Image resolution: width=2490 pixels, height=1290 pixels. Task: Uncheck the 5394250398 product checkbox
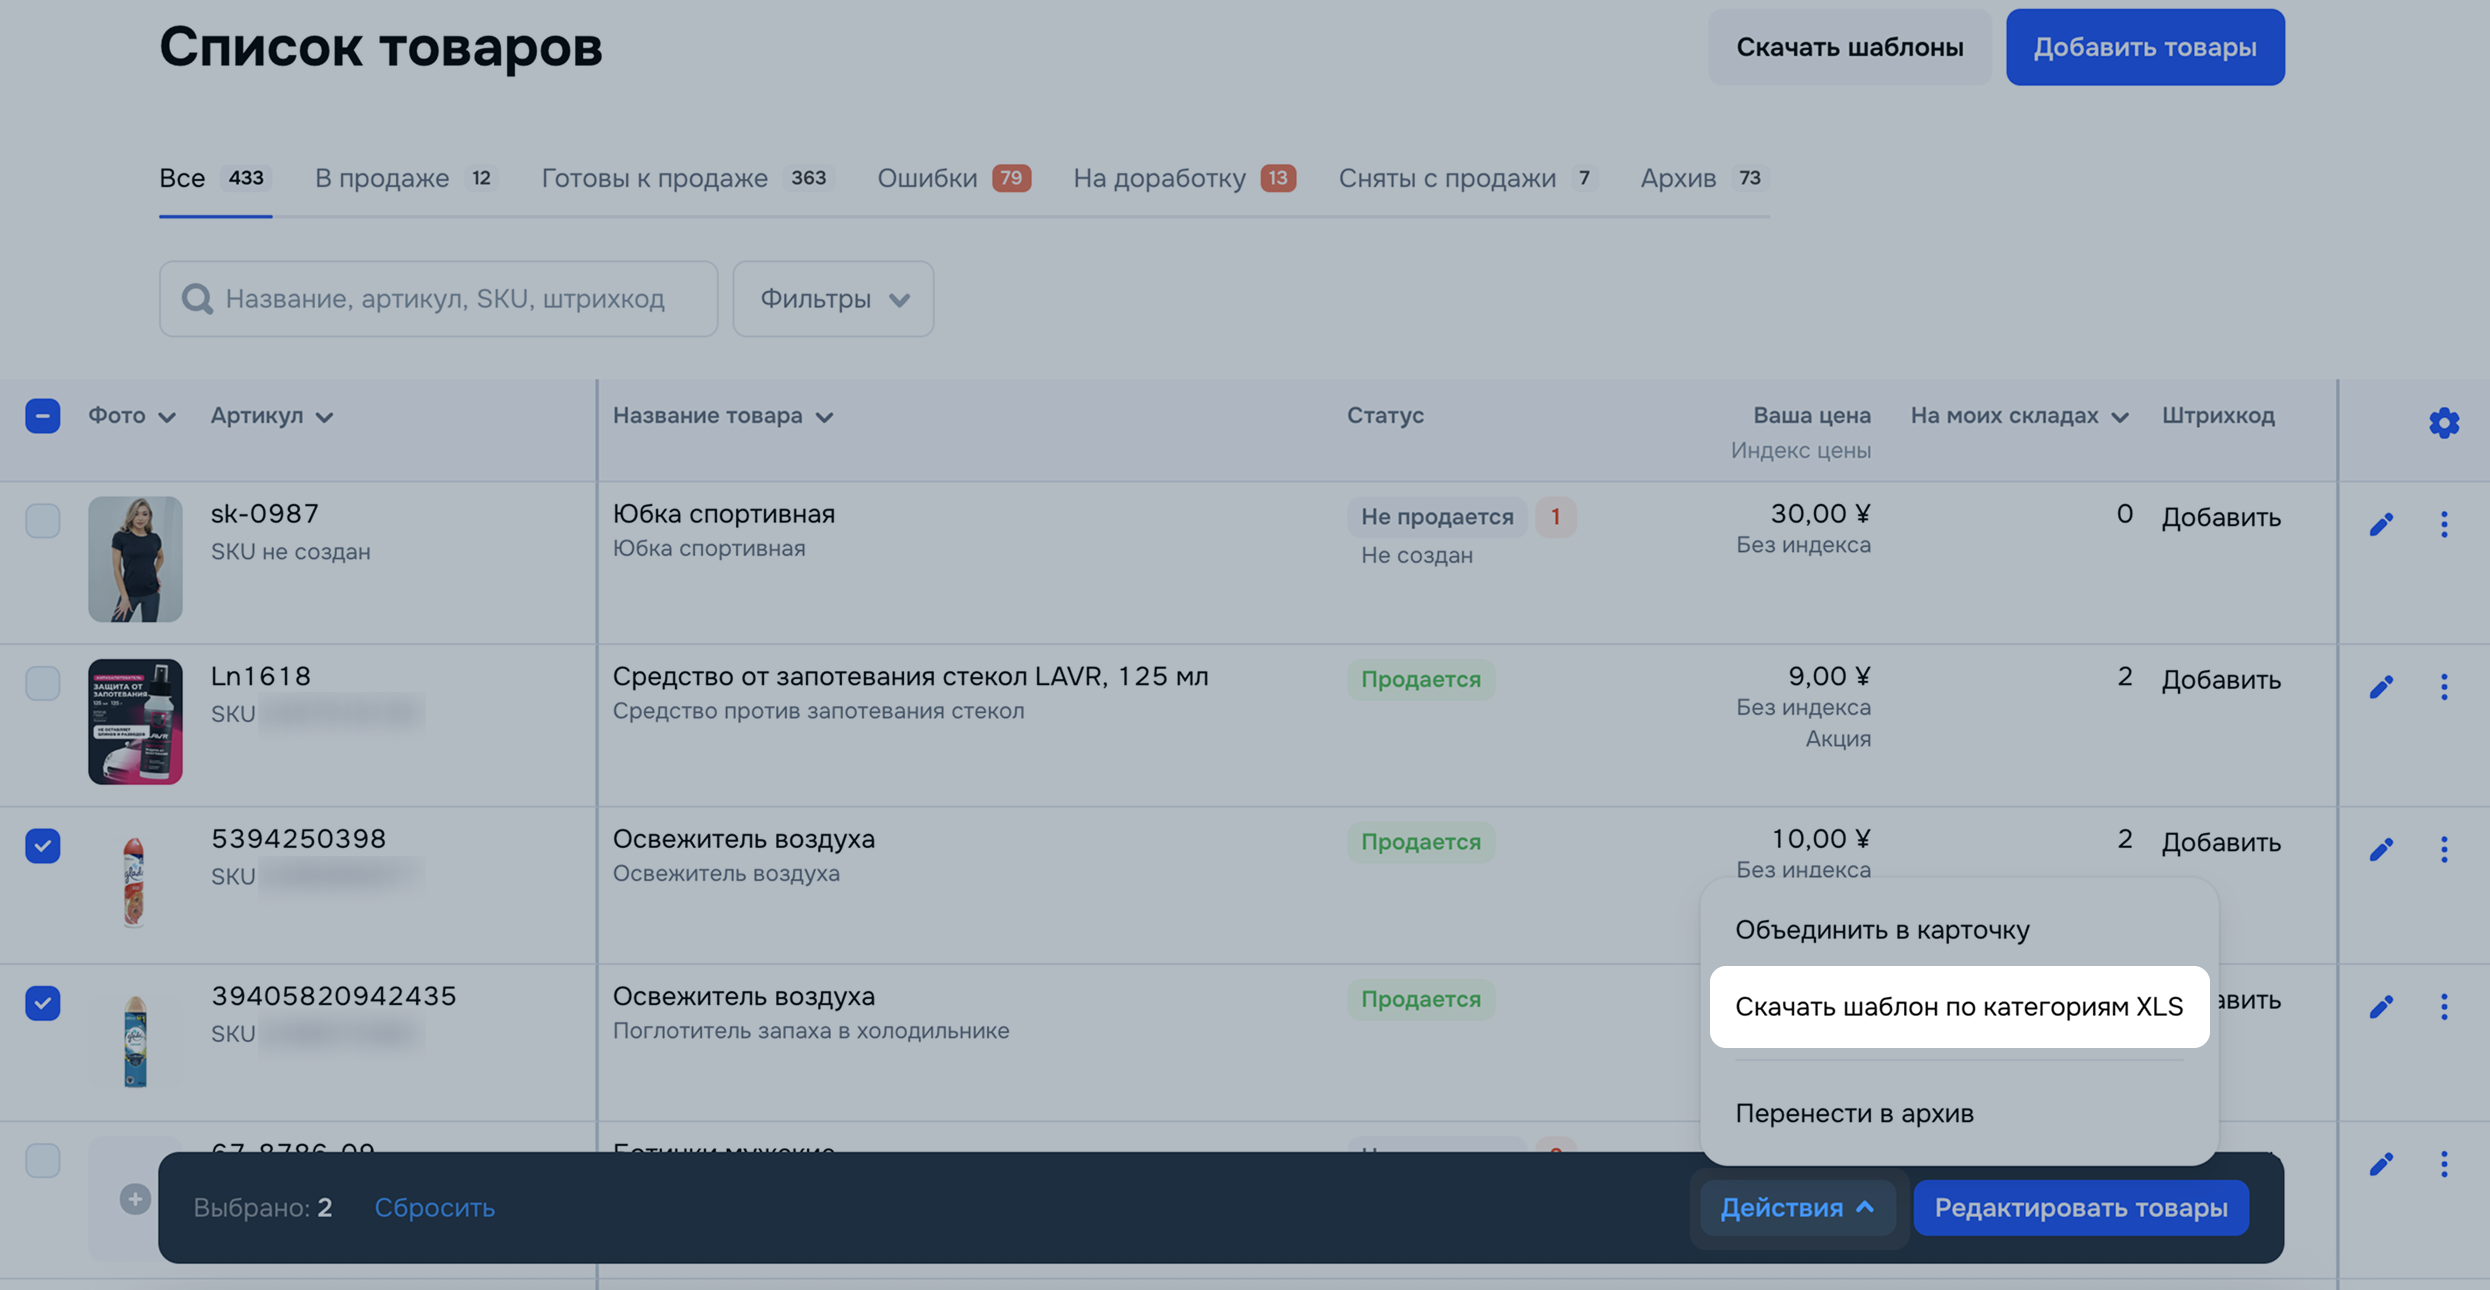pyautogui.click(x=43, y=845)
